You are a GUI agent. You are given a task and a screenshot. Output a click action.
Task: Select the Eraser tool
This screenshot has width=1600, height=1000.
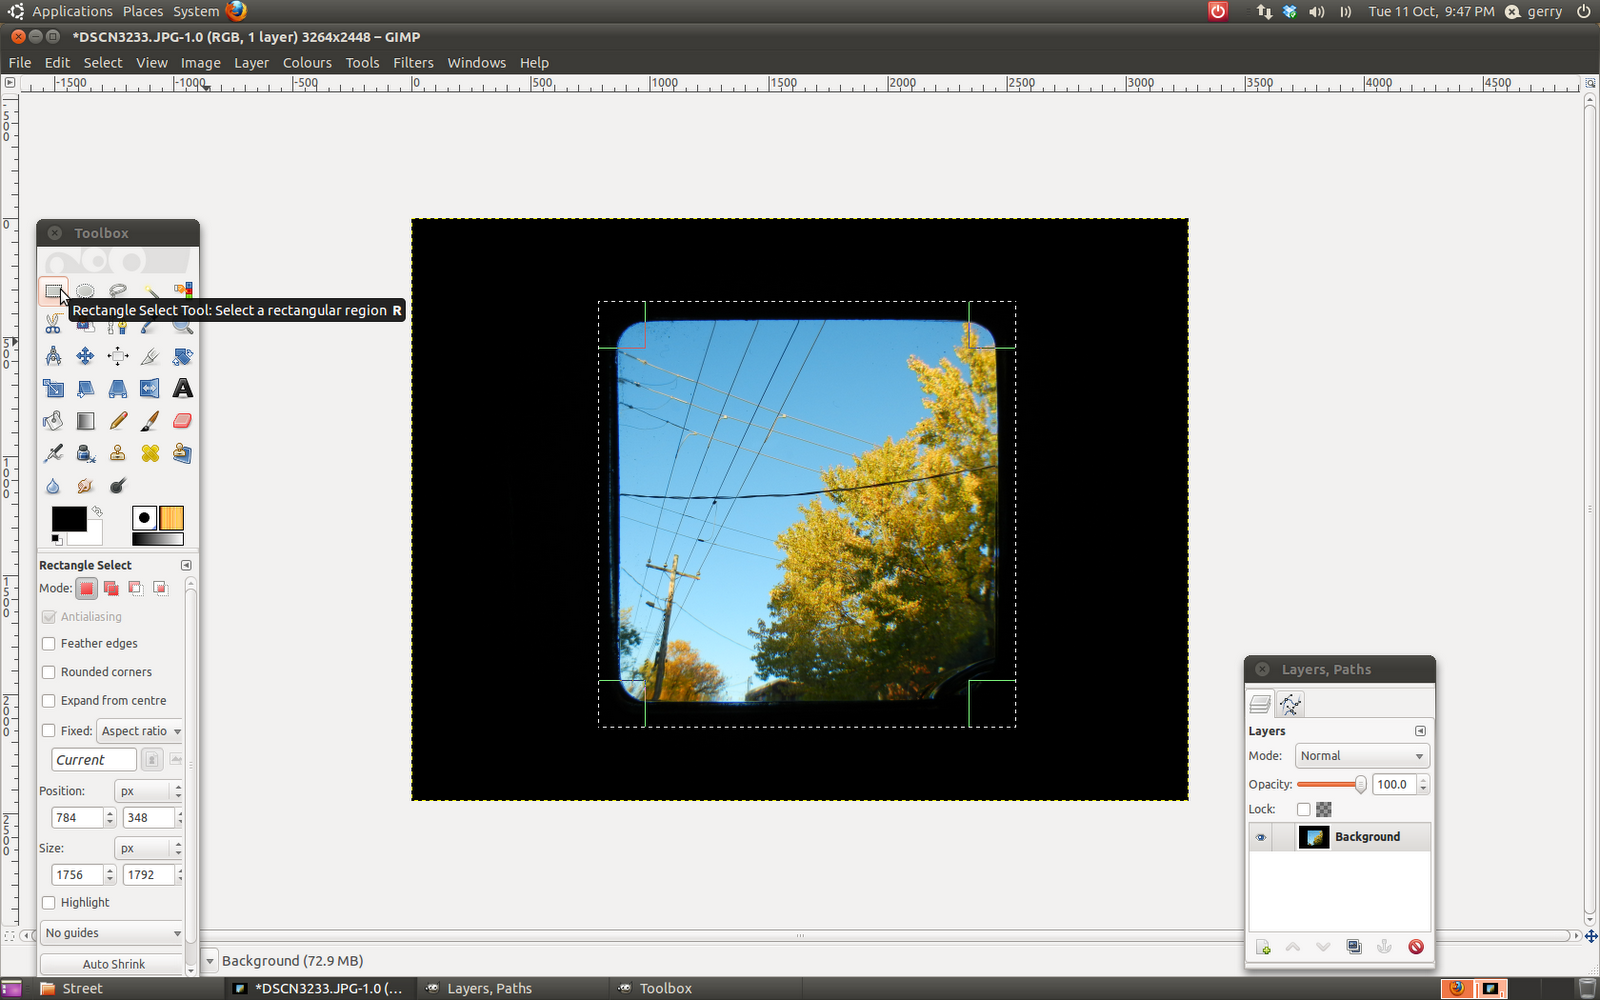[x=182, y=421]
